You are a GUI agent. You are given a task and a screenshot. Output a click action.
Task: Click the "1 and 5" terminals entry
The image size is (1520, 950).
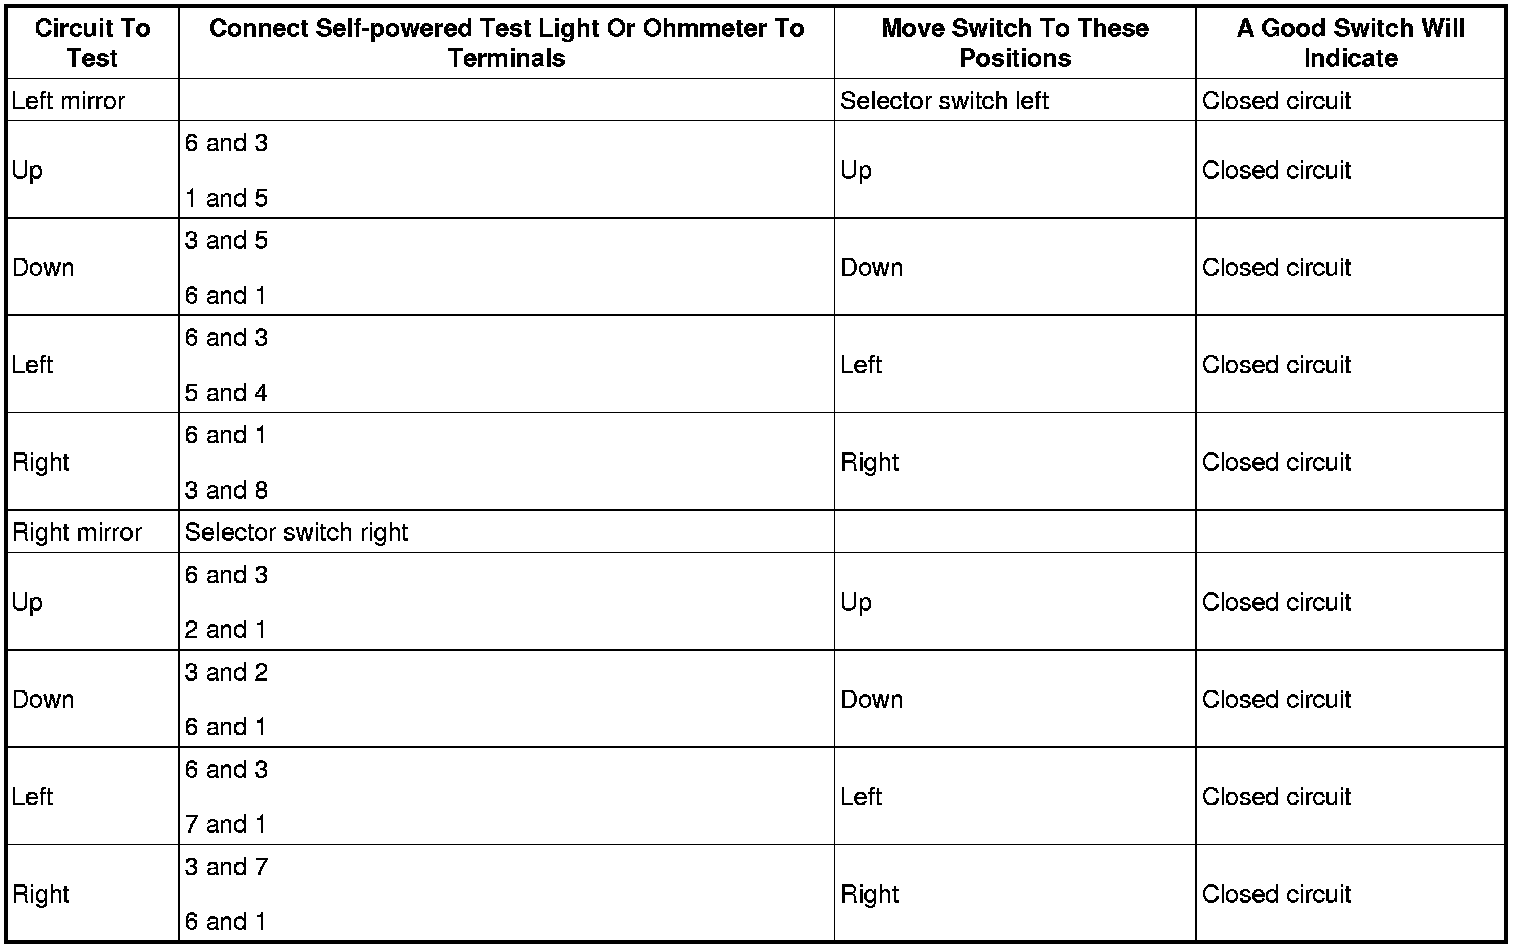click(226, 198)
